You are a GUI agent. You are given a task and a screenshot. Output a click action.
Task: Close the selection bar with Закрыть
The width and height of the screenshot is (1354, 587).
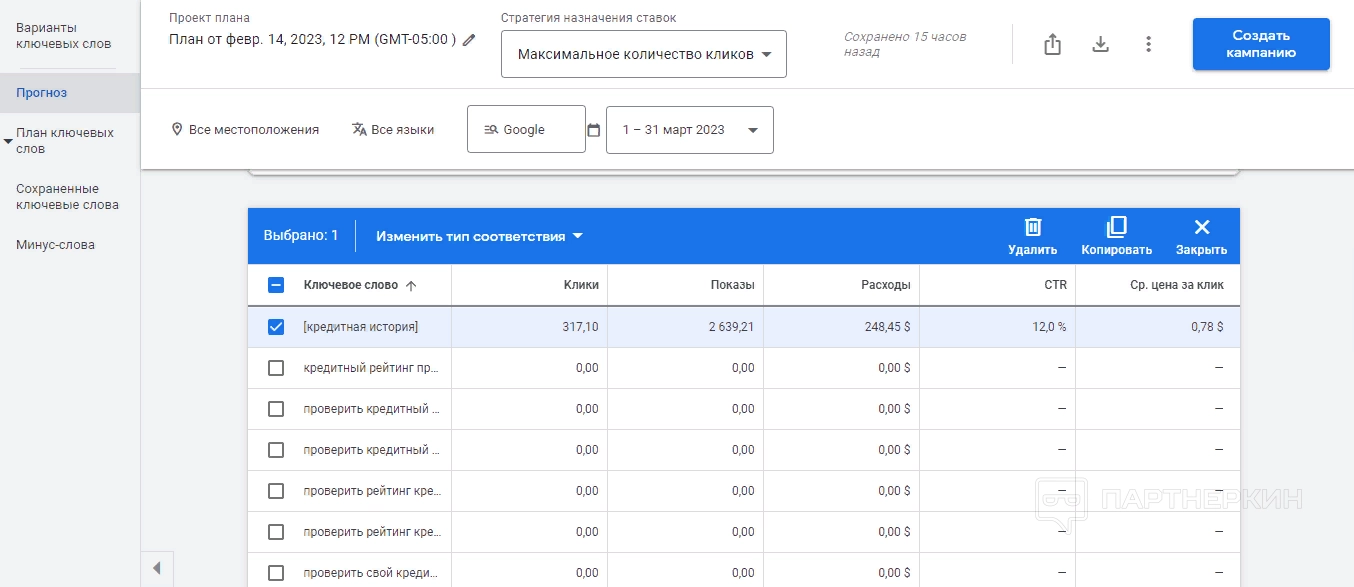(1201, 228)
